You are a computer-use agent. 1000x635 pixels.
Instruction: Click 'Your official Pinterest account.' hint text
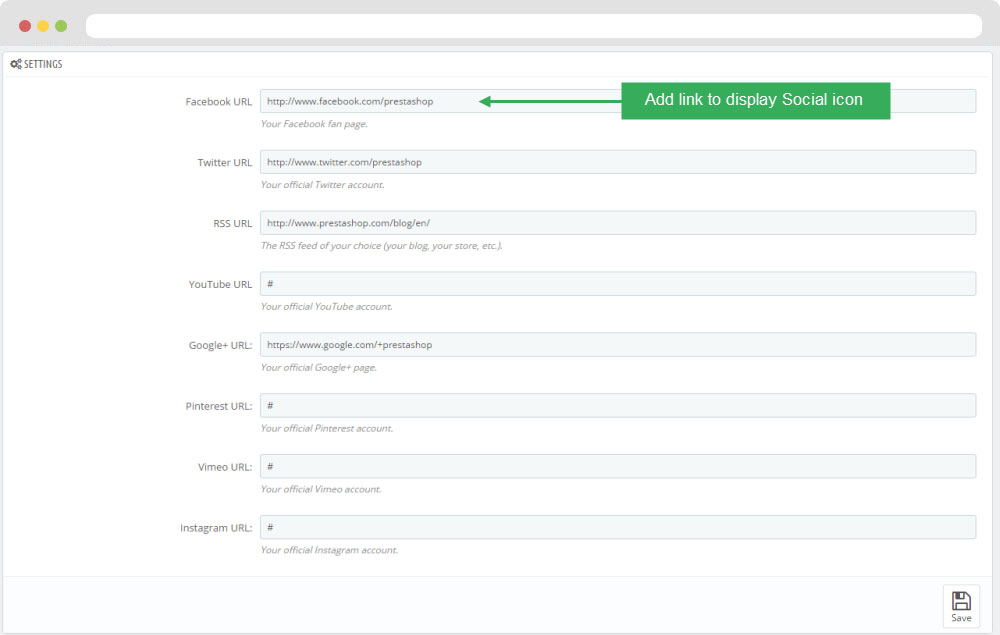[327, 428]
